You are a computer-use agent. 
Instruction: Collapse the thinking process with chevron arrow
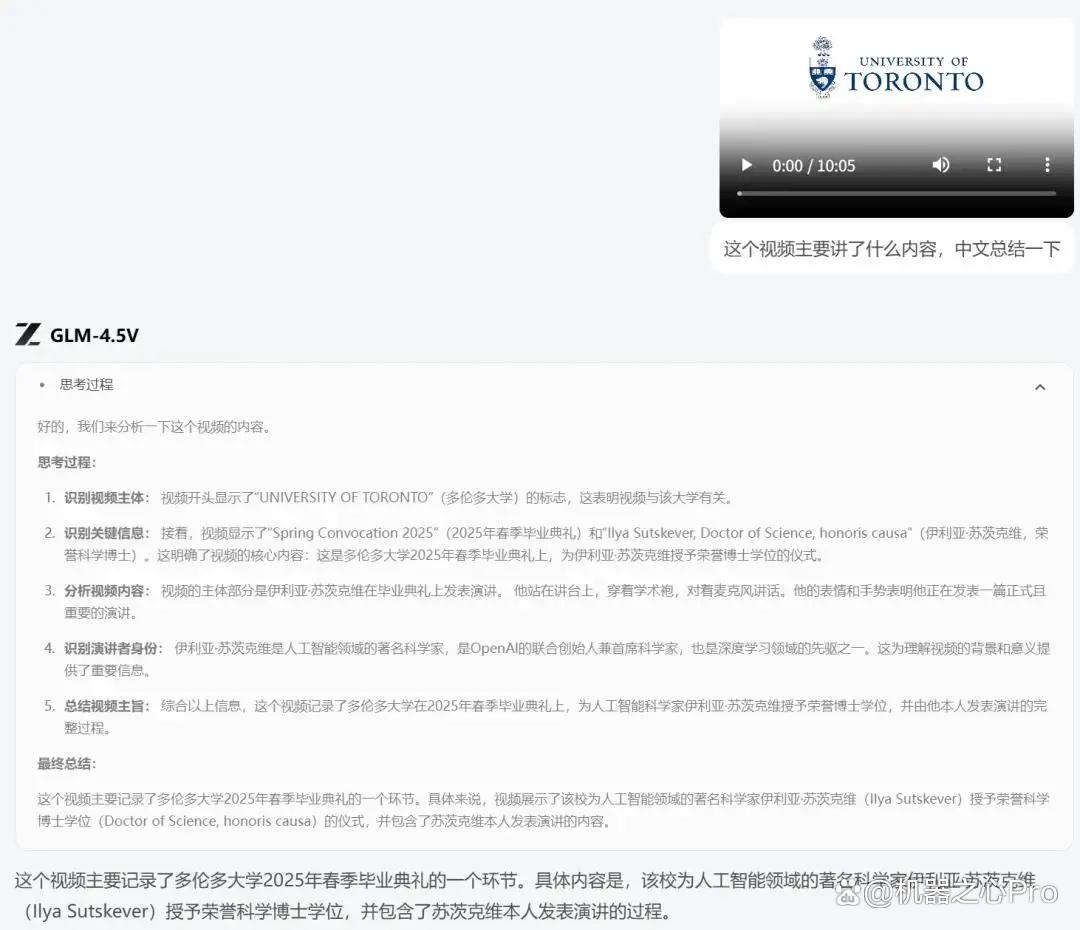(x=1040, y=387)
